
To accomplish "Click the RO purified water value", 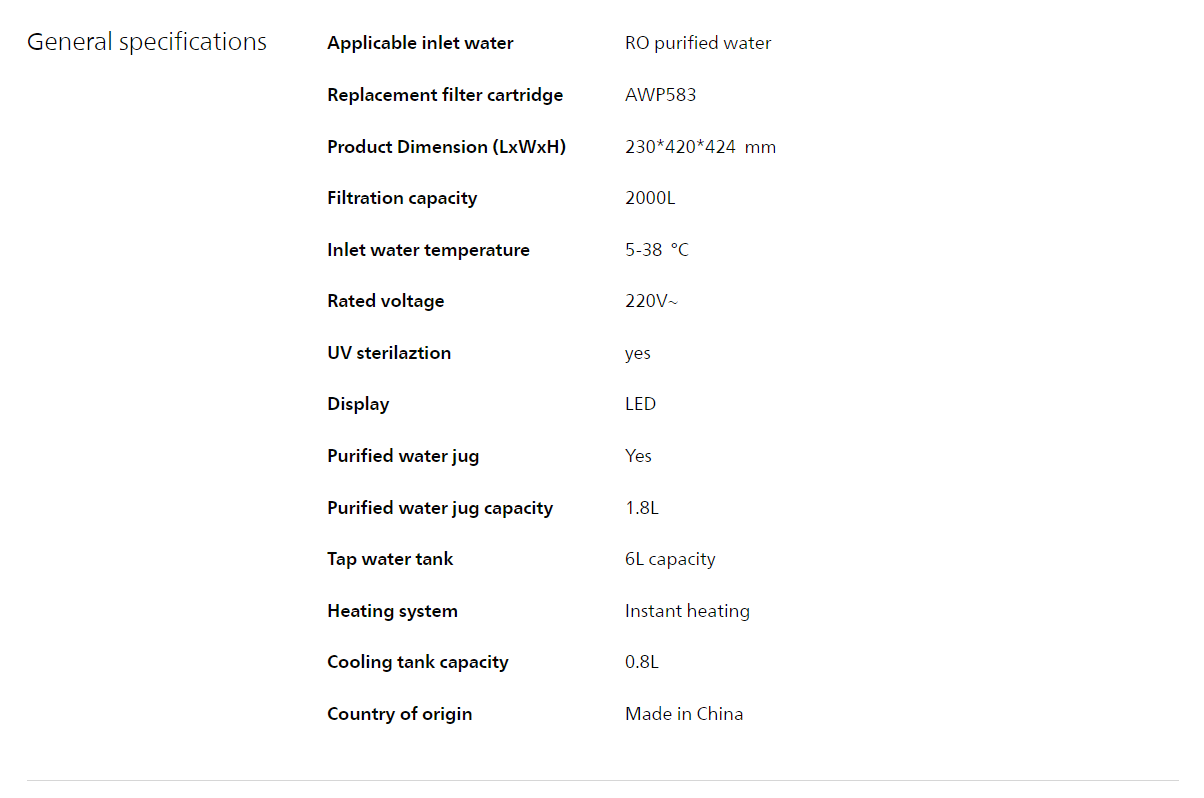I will click(x=698, y=43).
